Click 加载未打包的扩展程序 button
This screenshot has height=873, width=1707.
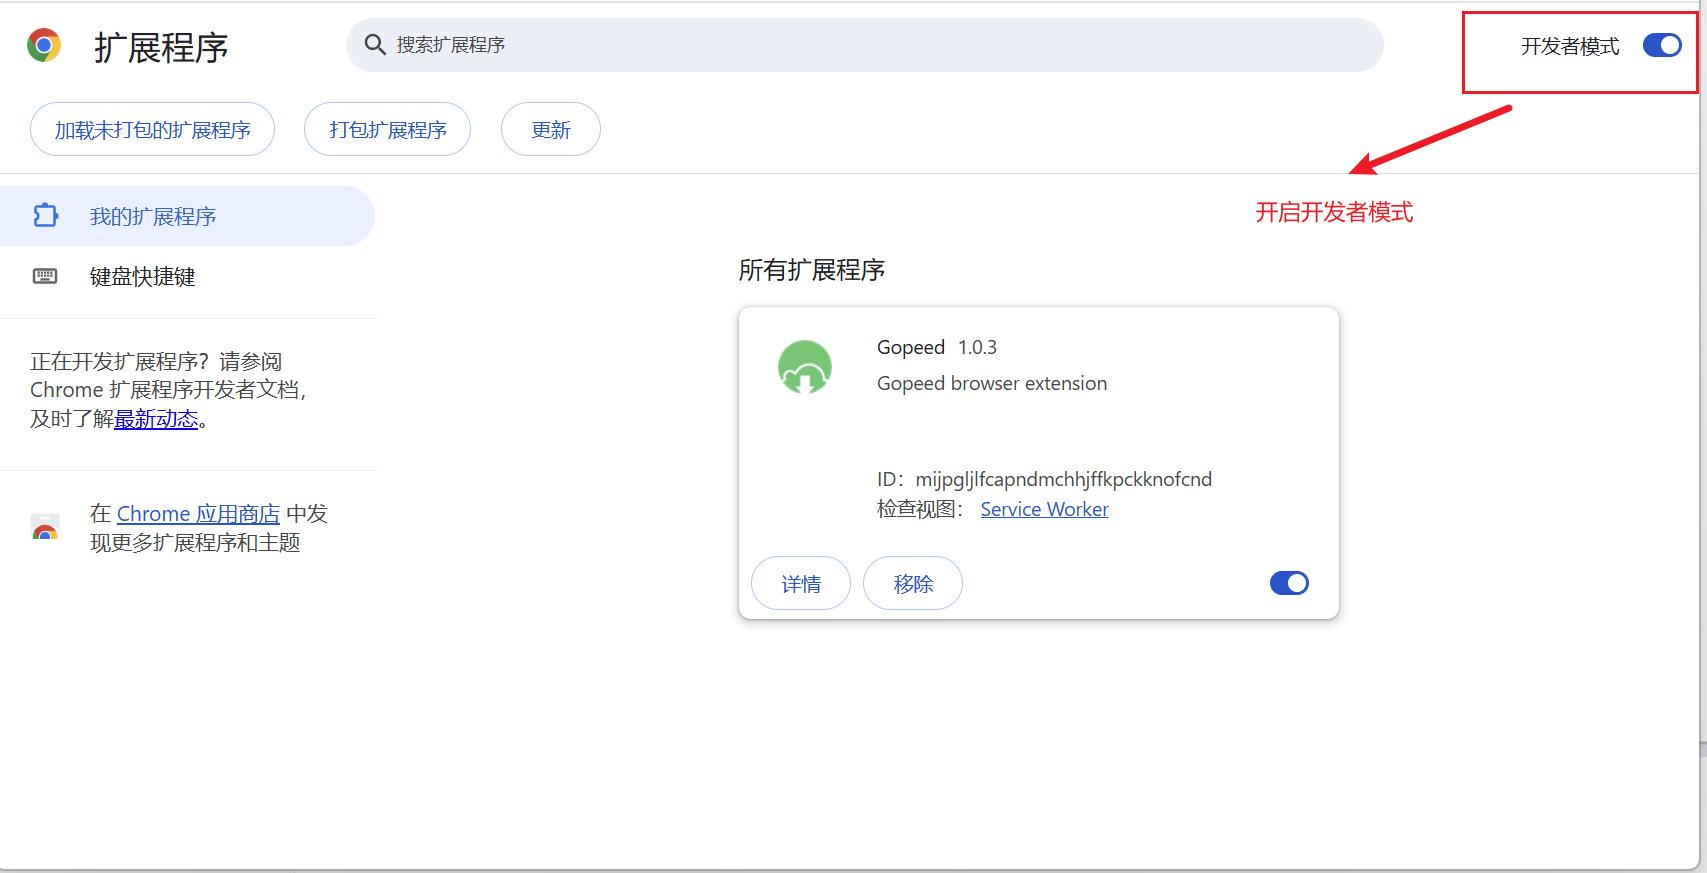coord(152,130)
